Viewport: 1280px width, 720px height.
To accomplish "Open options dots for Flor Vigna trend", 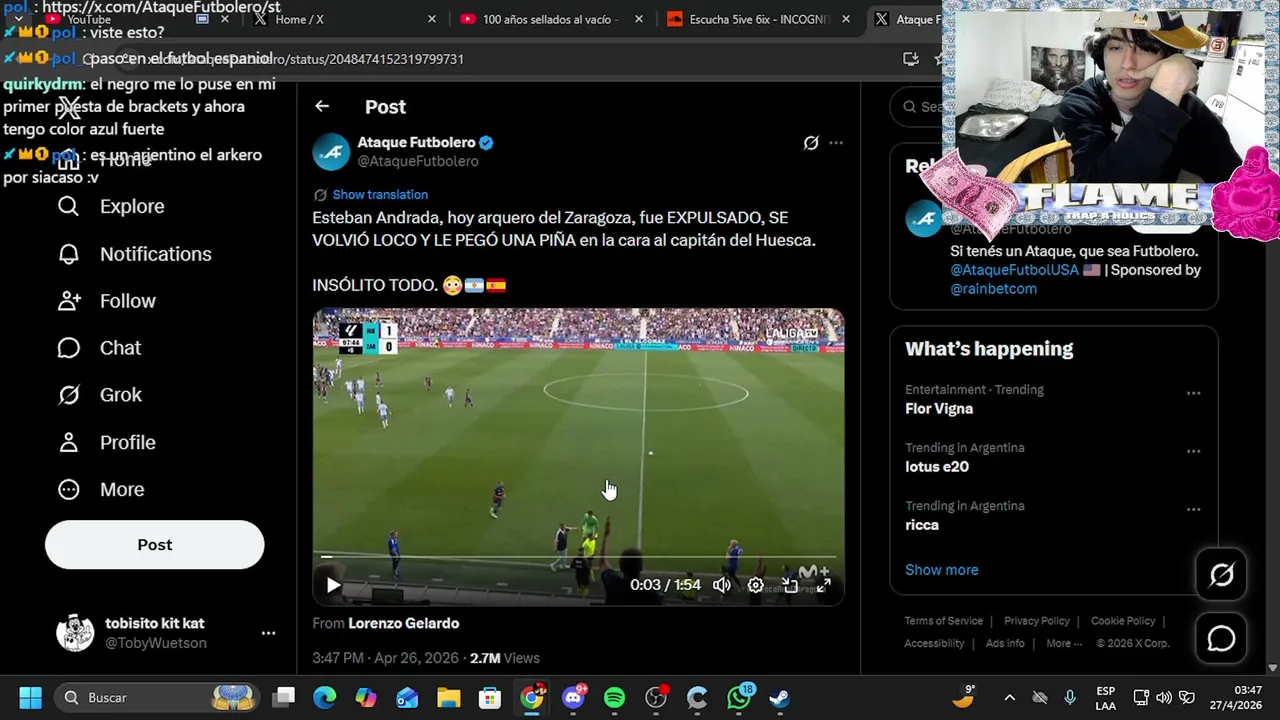I will click(1193, 393).
